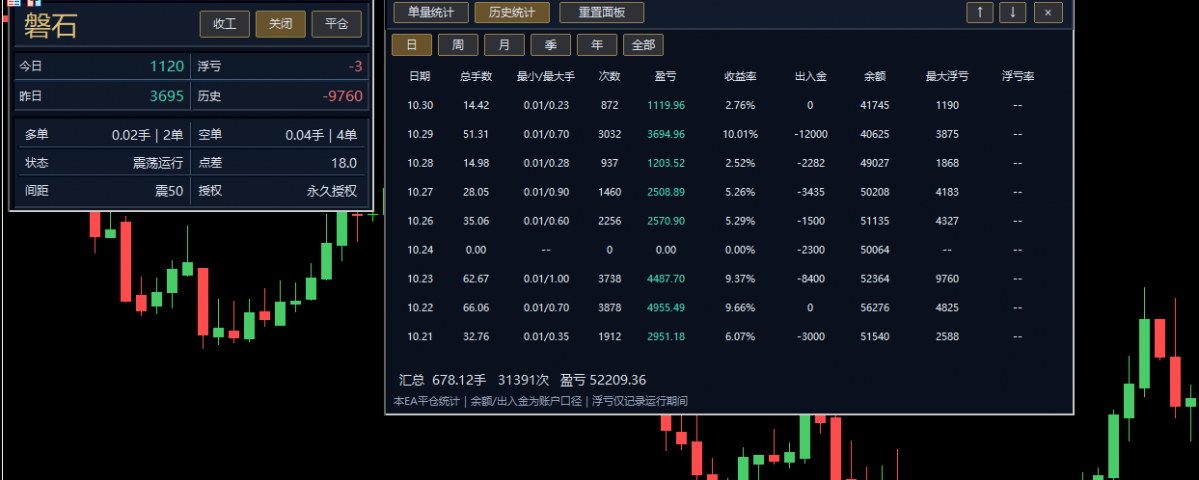Screen dimensions: 1199x480
Task: Click the 次数 column header
Action: pyautogui.click(x=609, y=76)
